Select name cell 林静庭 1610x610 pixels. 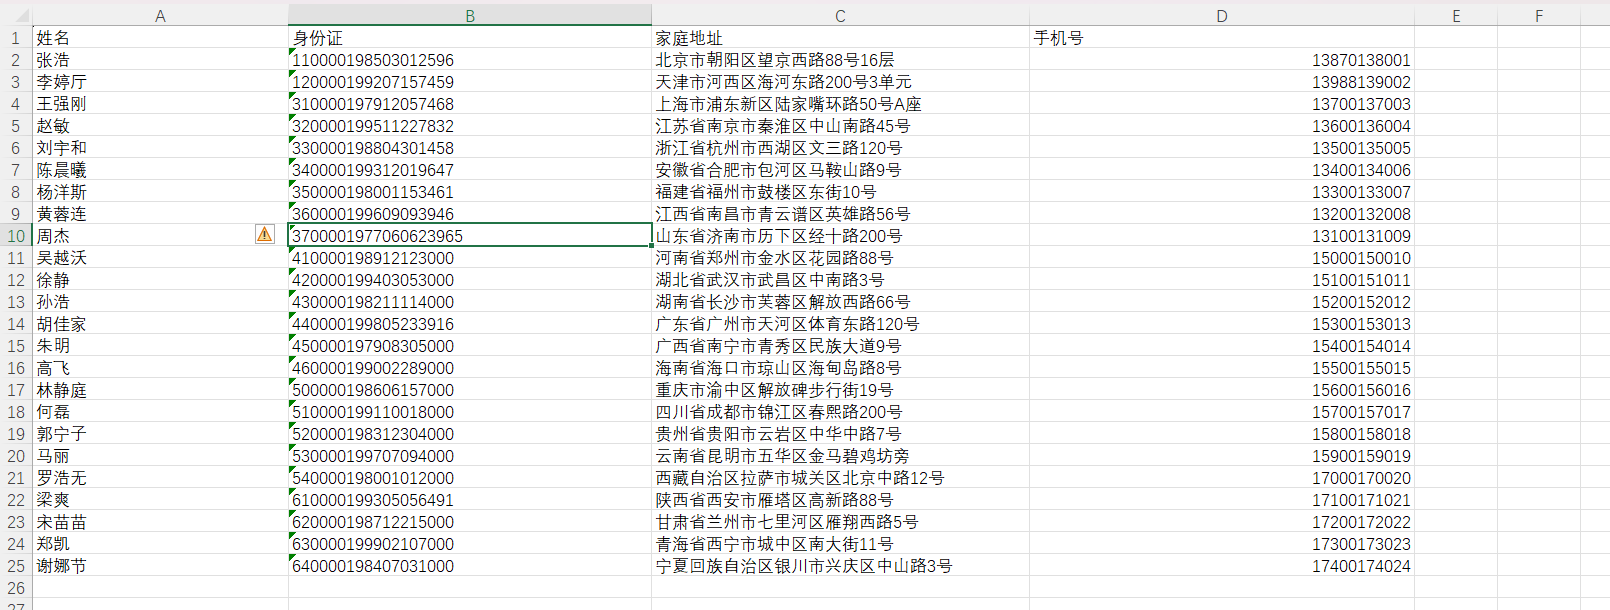point(160,390)
